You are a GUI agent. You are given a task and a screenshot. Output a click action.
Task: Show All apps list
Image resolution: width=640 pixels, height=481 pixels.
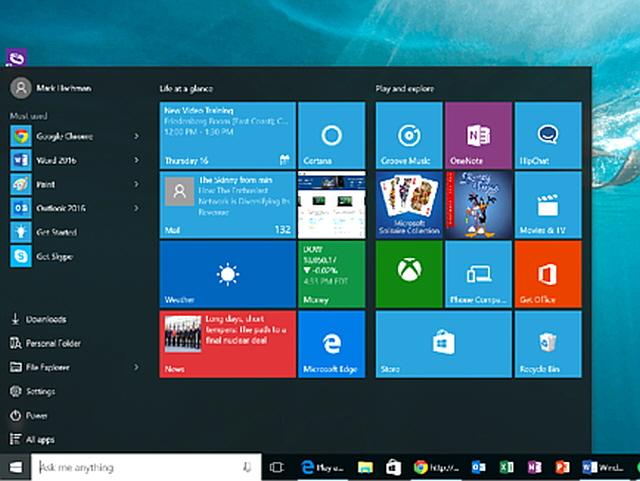(32, 439)
